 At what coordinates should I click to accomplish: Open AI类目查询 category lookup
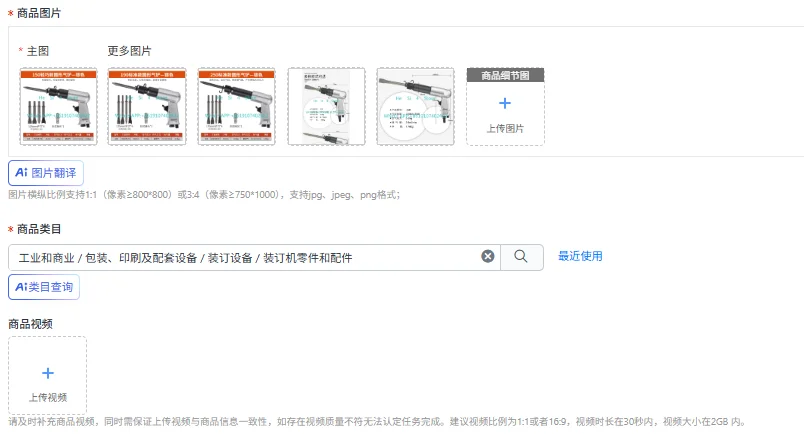coord(44,287)
